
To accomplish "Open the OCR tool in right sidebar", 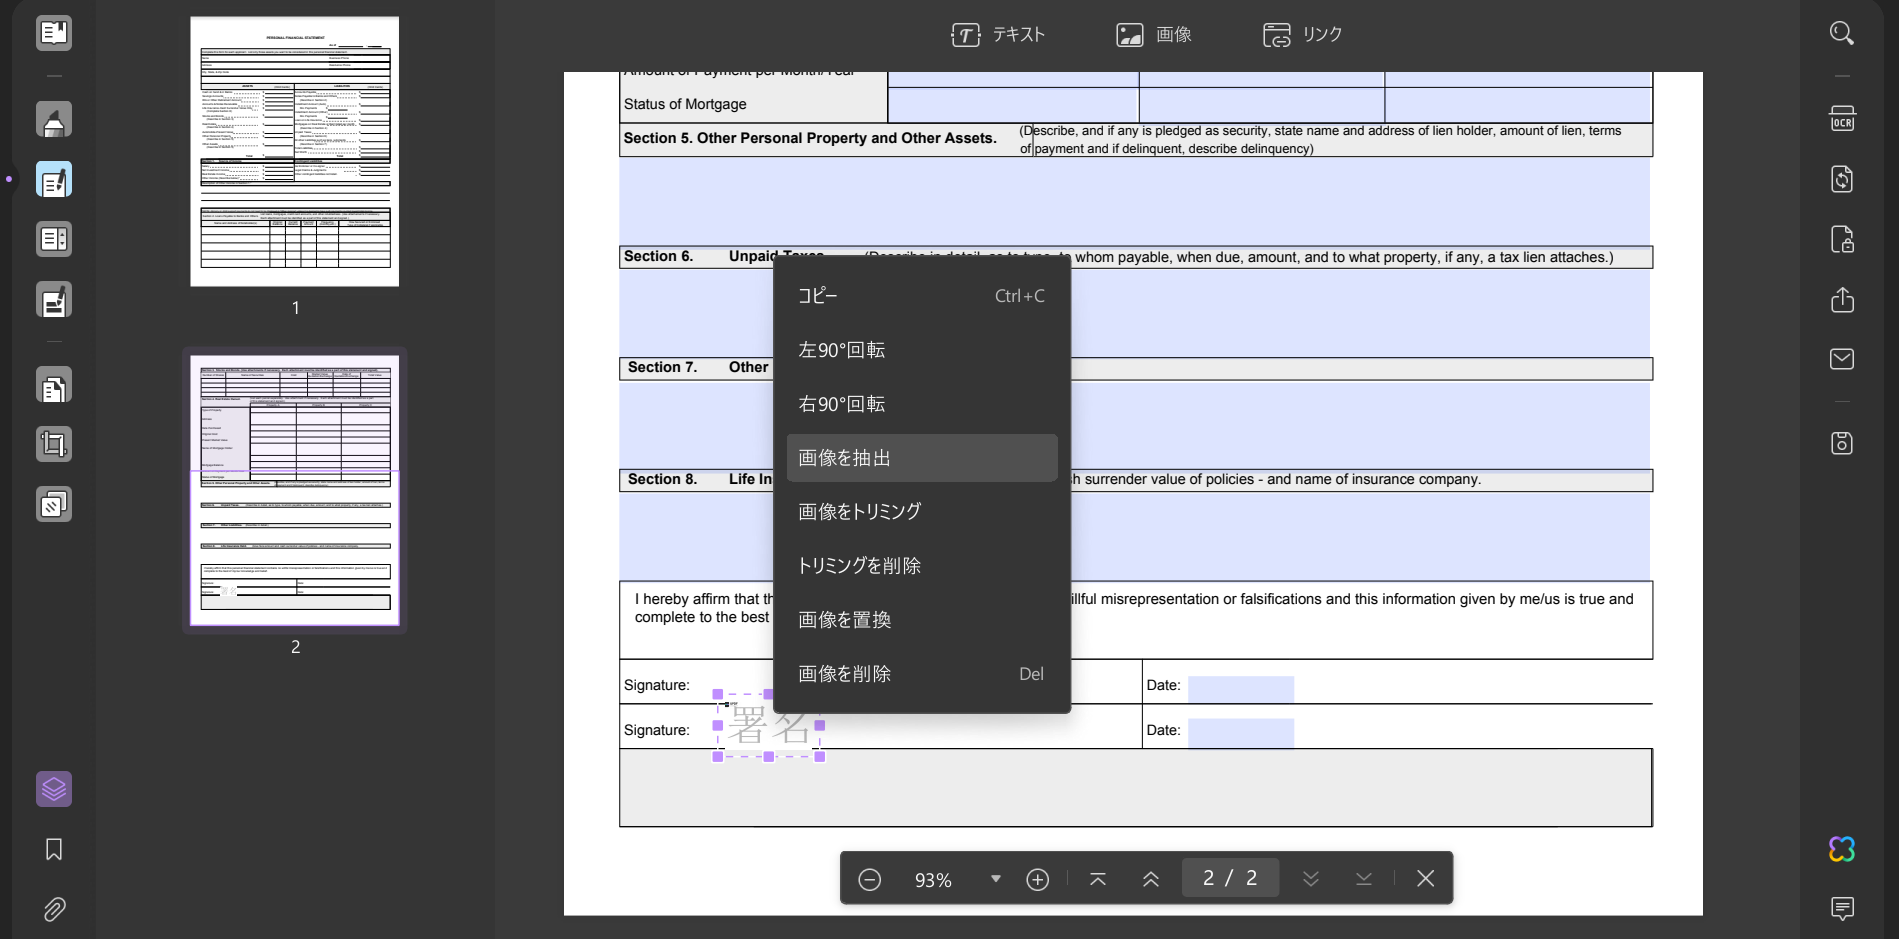I will point(1842,119).
